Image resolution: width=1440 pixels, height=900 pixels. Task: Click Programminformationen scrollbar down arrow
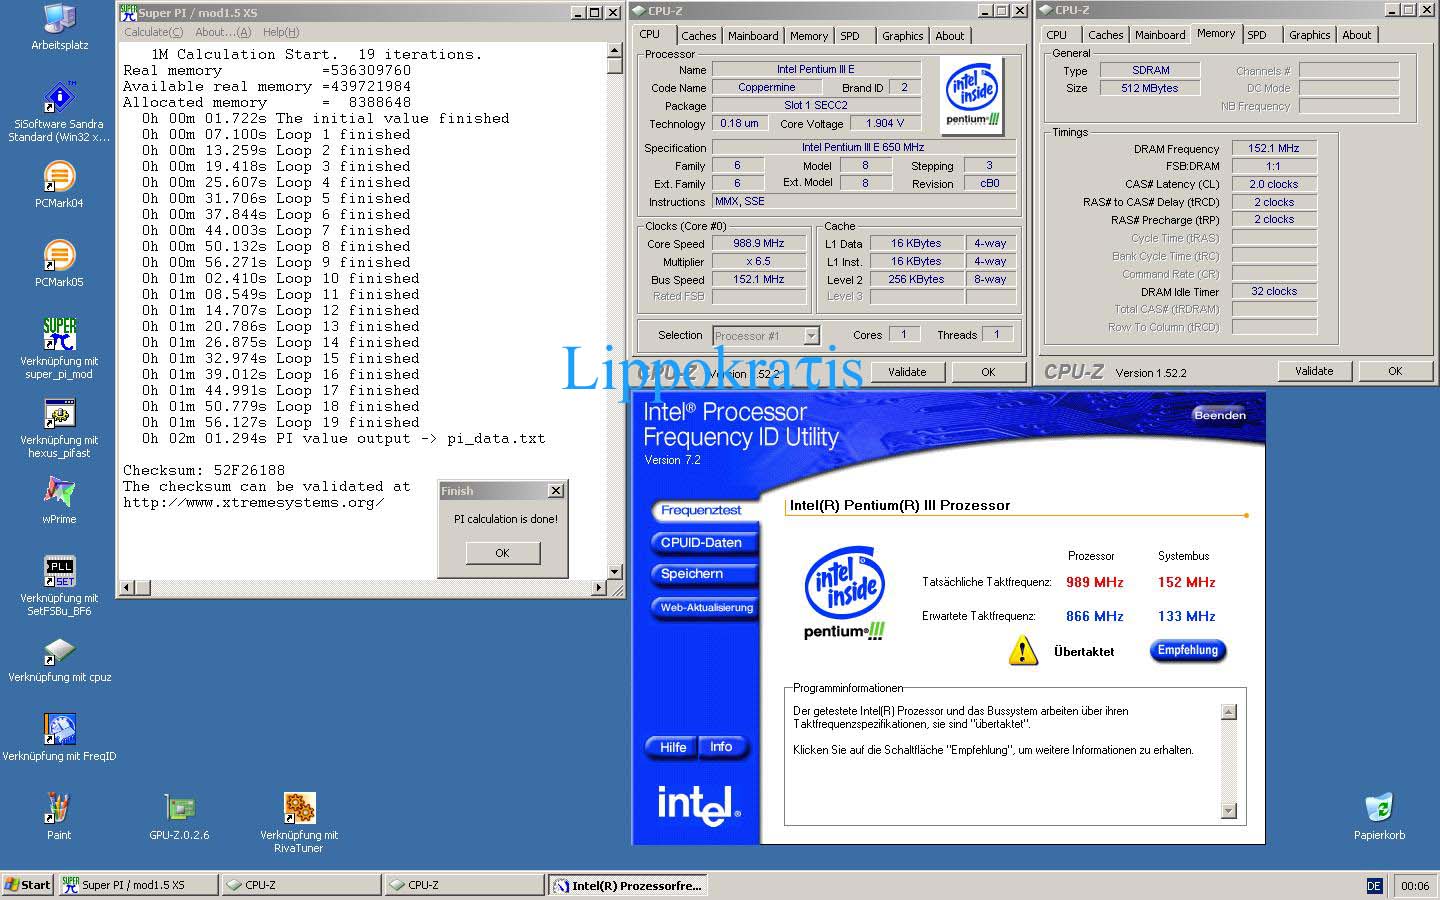pyautogui.click(x=1229, y=811)
